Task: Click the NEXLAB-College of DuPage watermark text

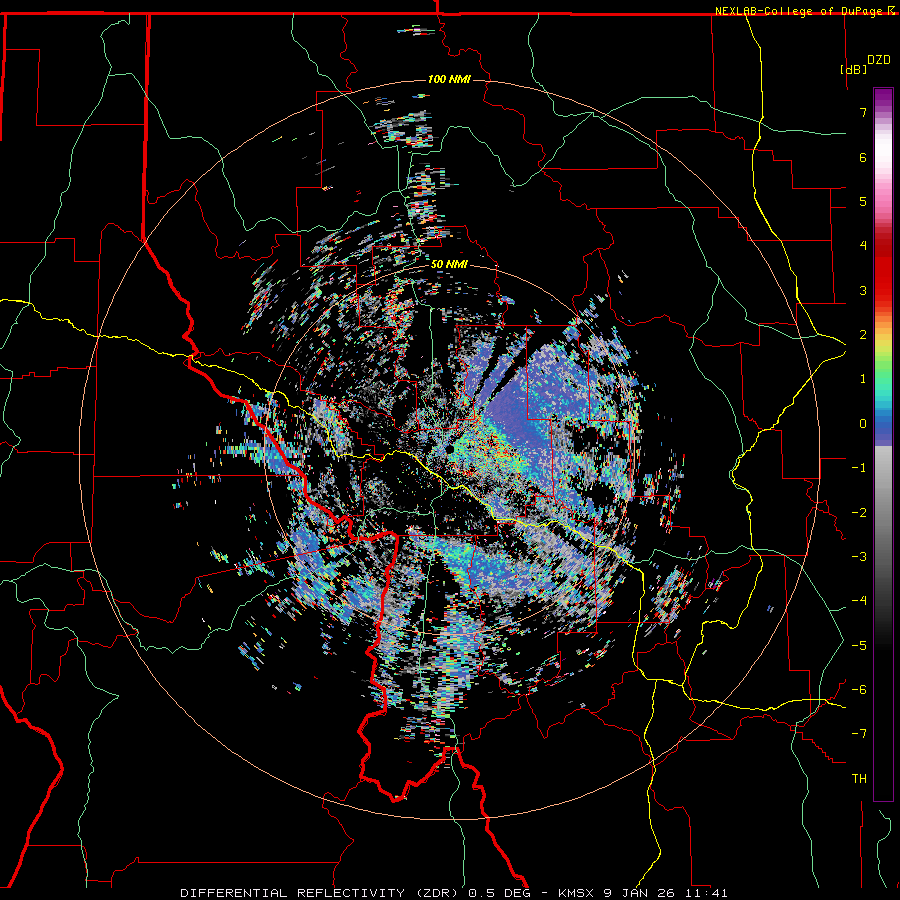Action: click(806, 11)
